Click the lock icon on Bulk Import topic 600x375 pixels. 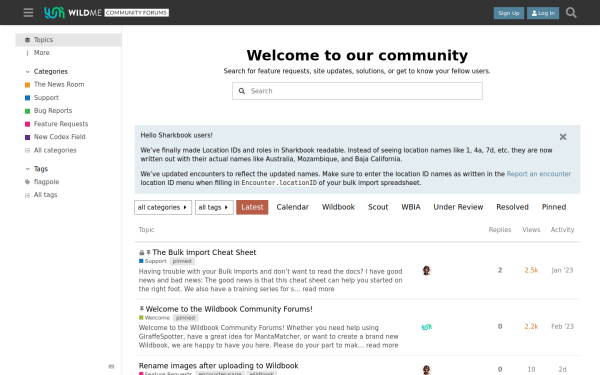142,253
